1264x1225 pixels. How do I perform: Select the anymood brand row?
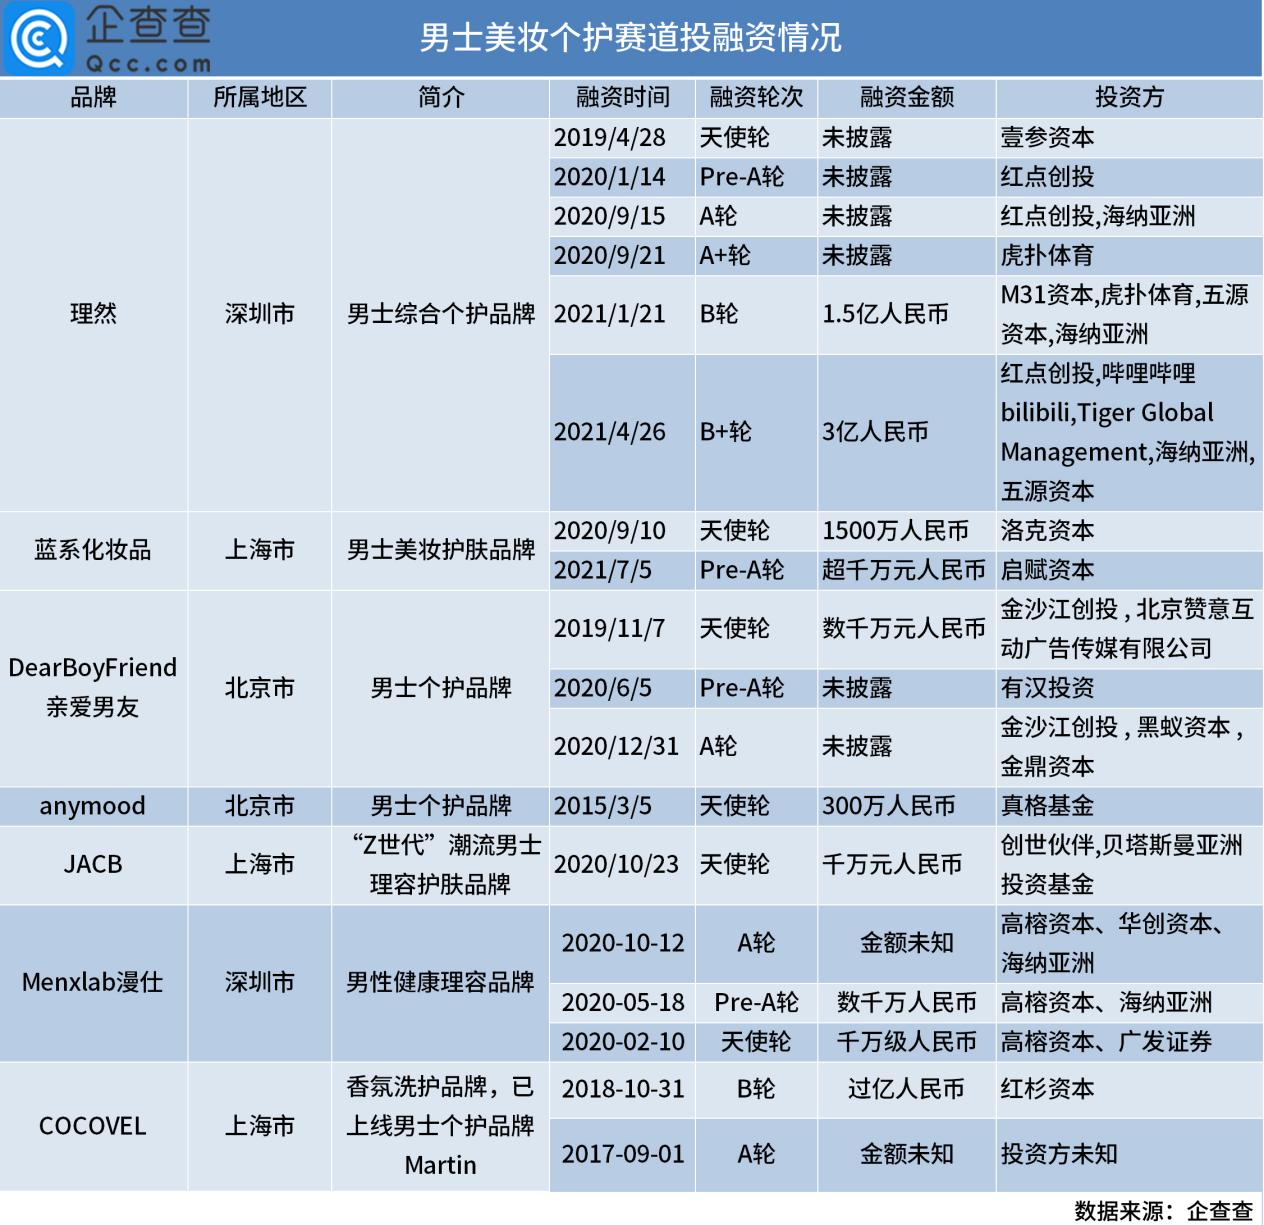pyautogui.click(x=631, y=806)
